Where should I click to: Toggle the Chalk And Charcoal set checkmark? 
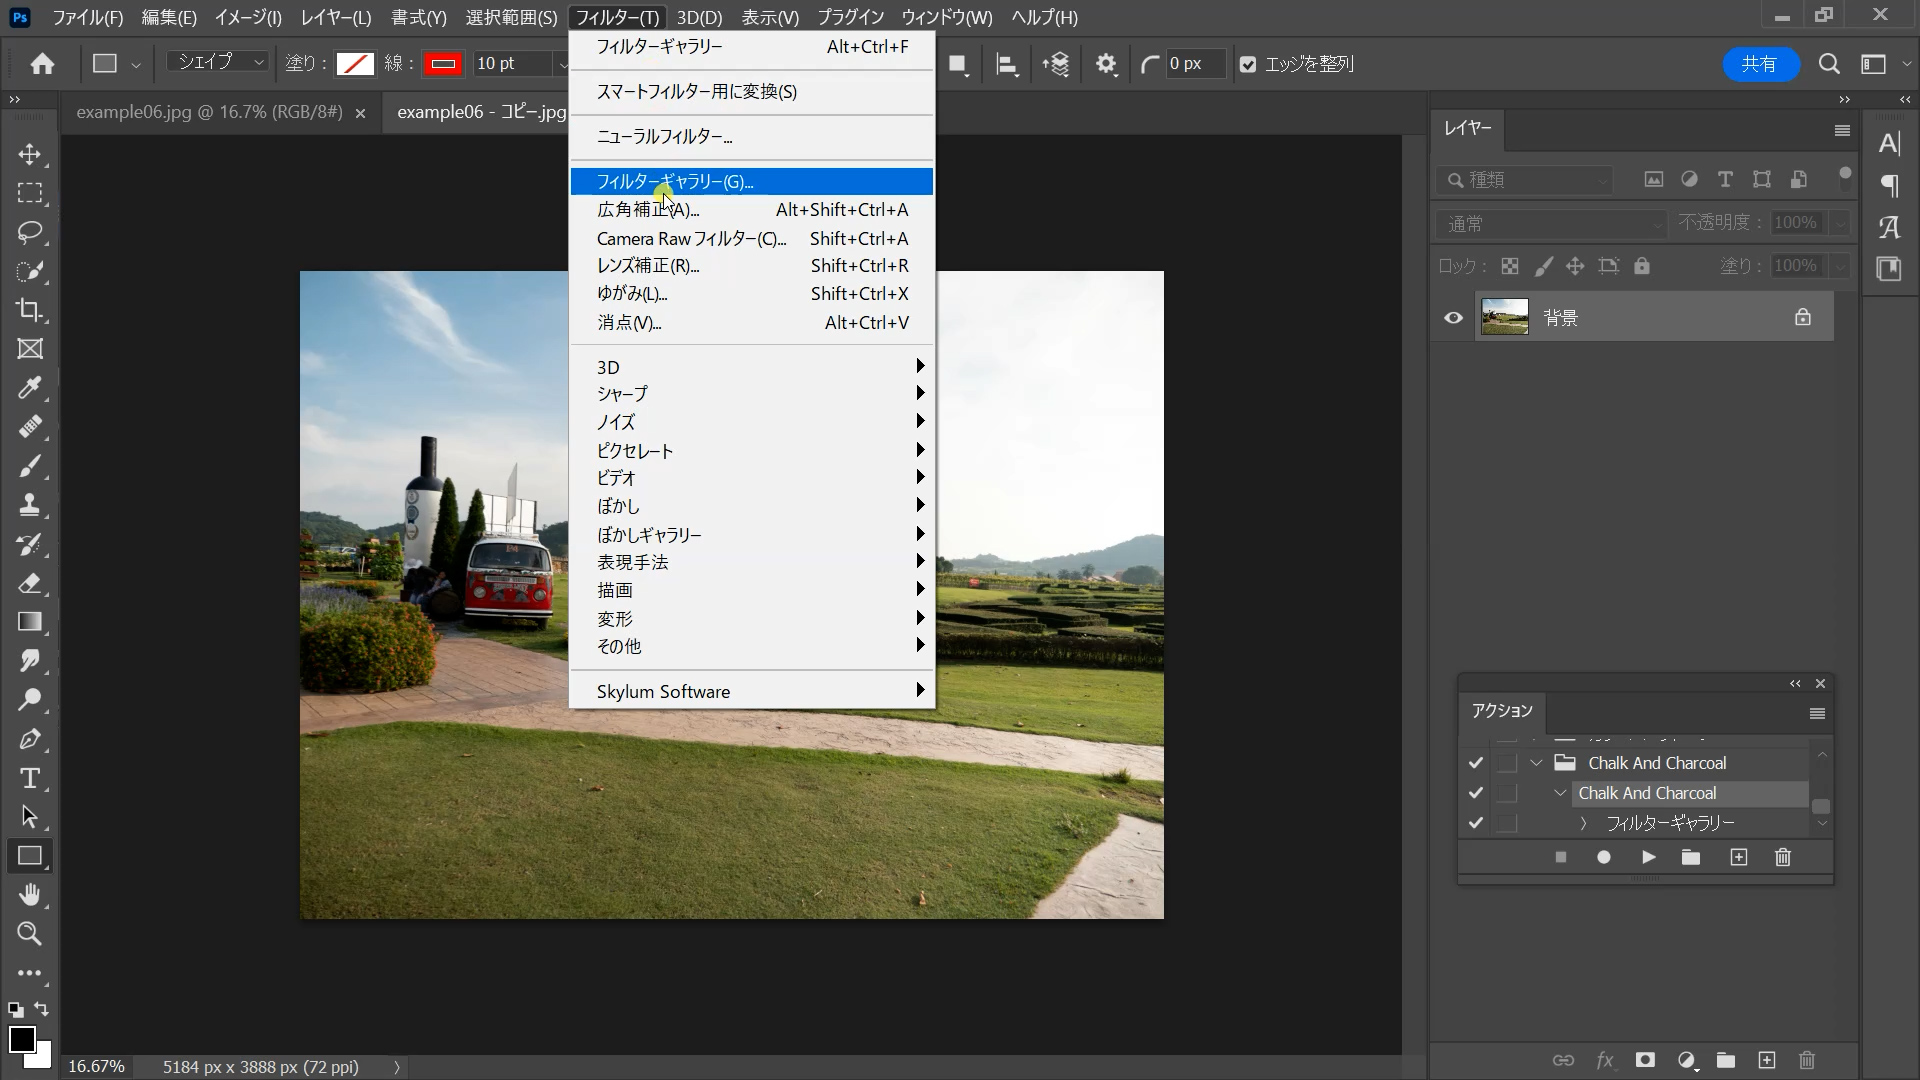1475,763
